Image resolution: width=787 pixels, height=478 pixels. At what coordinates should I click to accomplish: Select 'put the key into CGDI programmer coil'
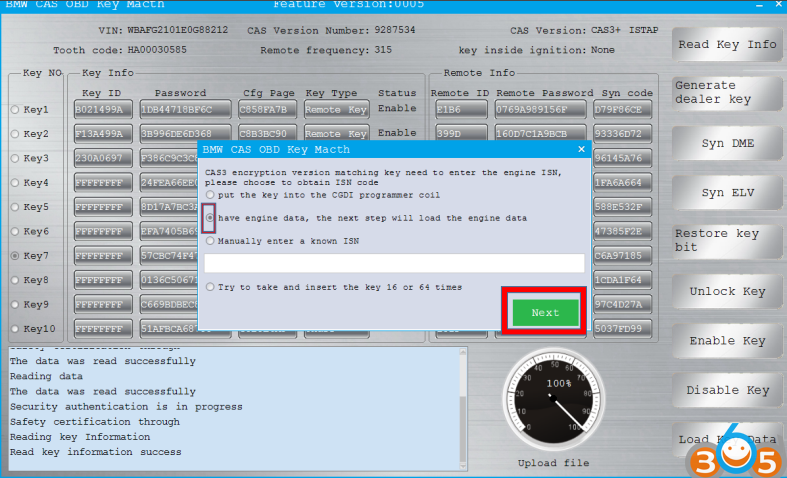(x=210, y=195)
